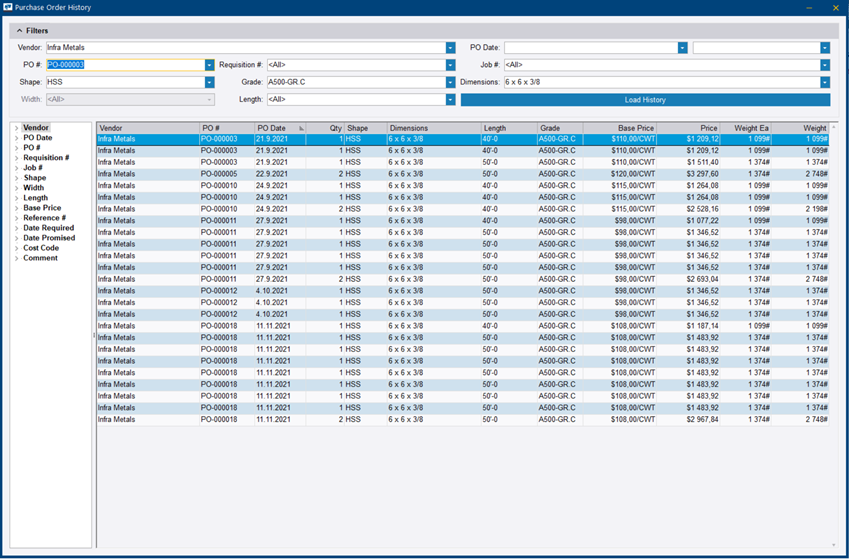The height and width of the screenshot is (559, 849).
Task: Open the Job # dropdown
Action: pyautogui.click(x=824, y=65)
